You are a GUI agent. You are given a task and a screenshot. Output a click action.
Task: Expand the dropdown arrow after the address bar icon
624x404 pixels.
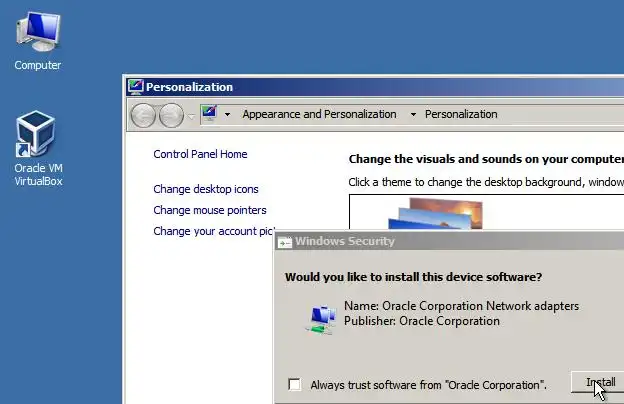coord(227,115)
